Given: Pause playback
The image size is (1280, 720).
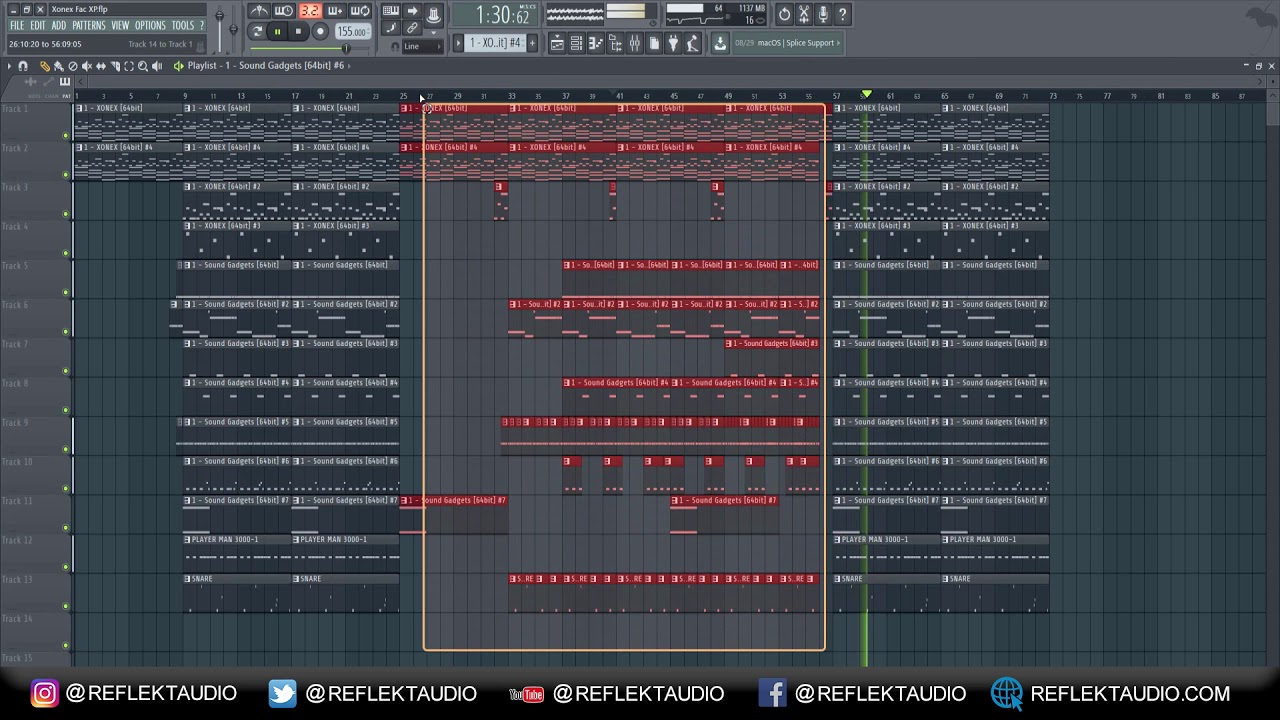Looking at the screenshot, I should click(x=277, y=31).
